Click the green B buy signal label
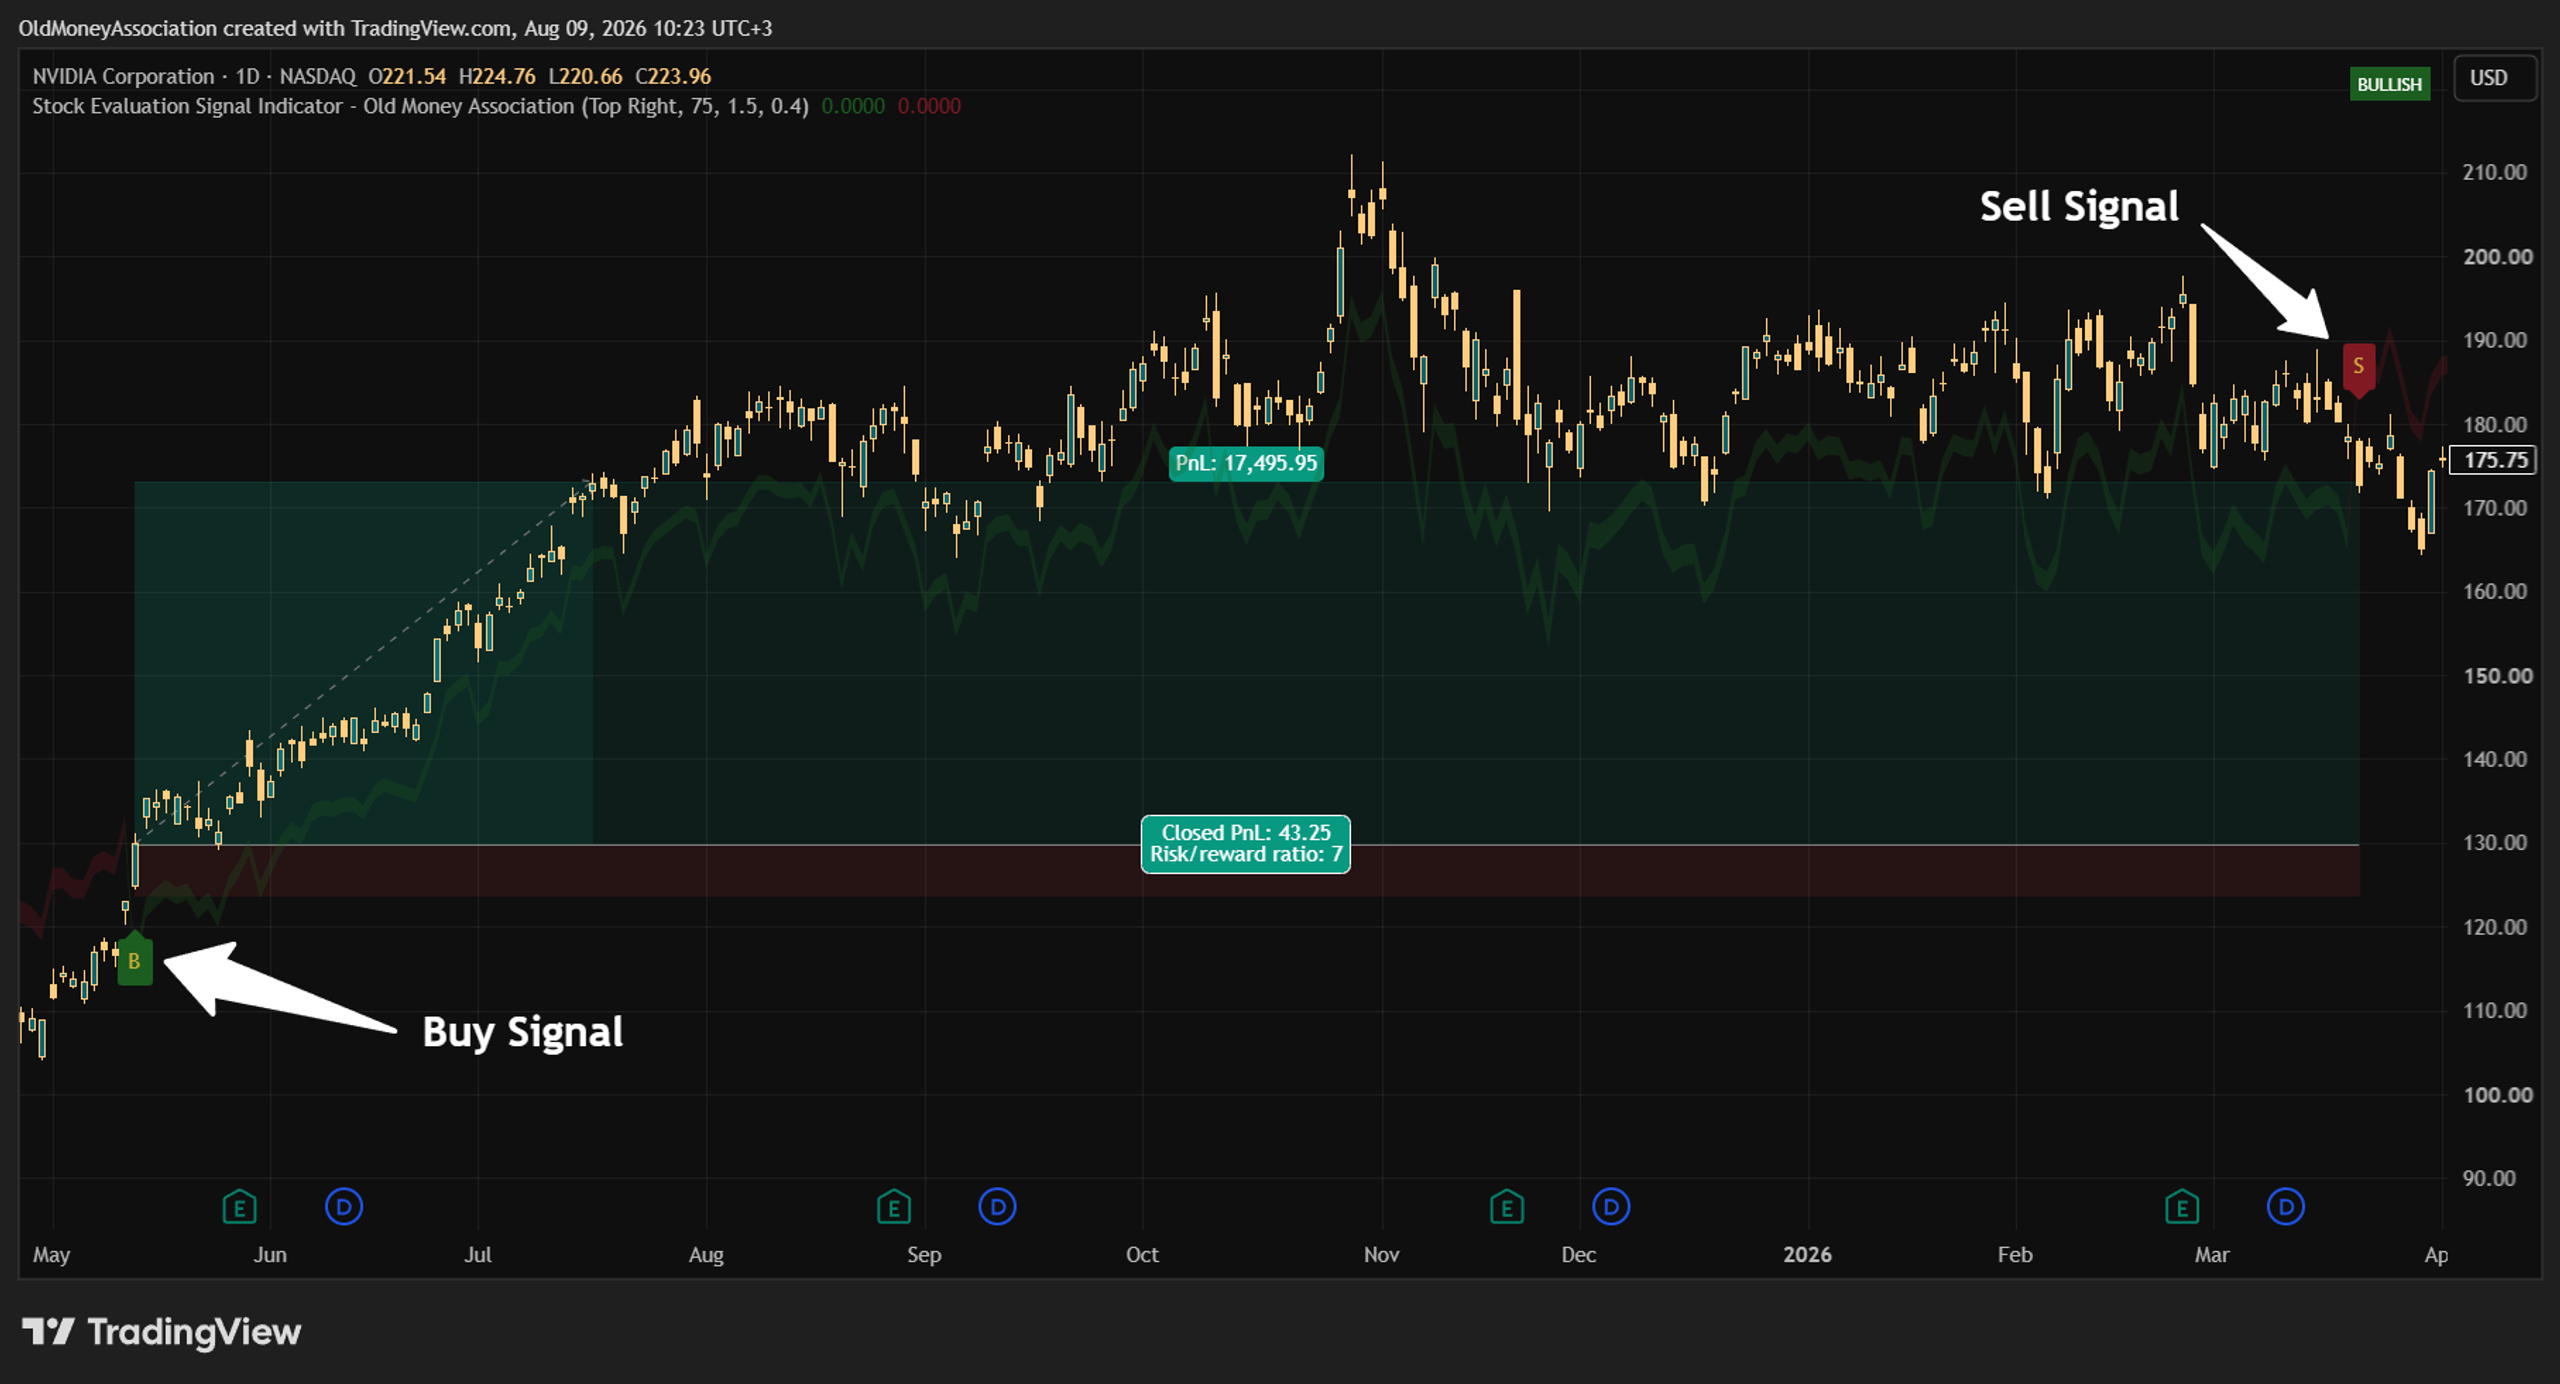This screenshot has width=2560, height=1384. pyautogui.click(x=135, y=960)
